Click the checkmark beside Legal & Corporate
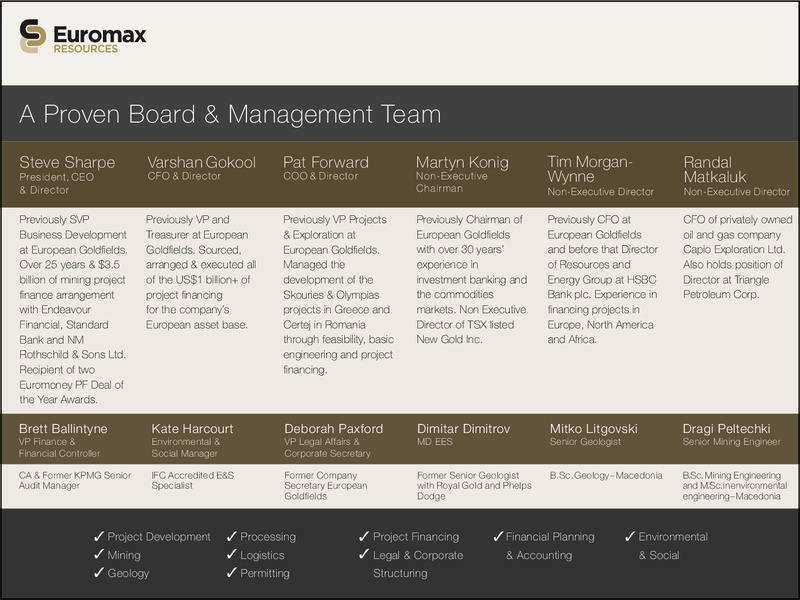 click(364, 555)
